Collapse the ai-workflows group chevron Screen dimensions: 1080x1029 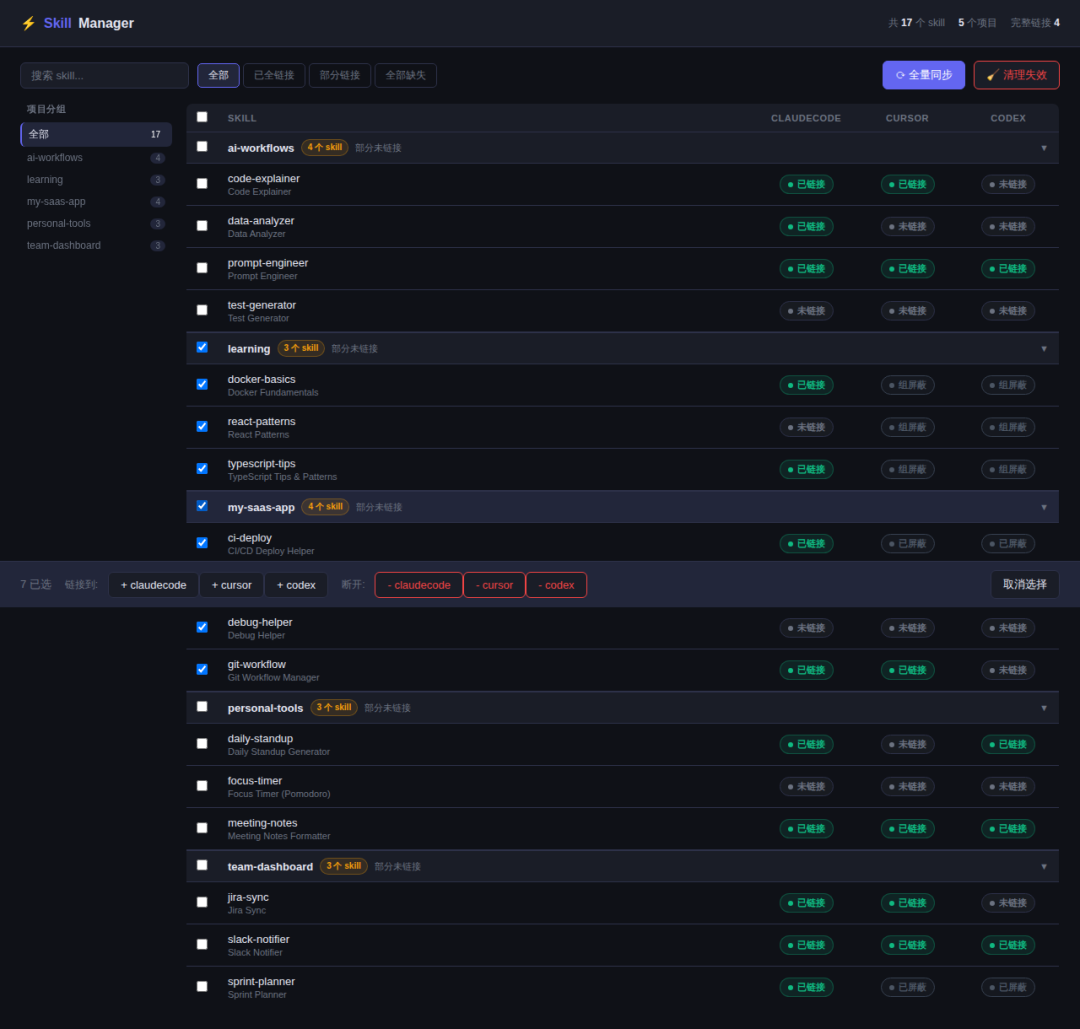click(1044, 148)
